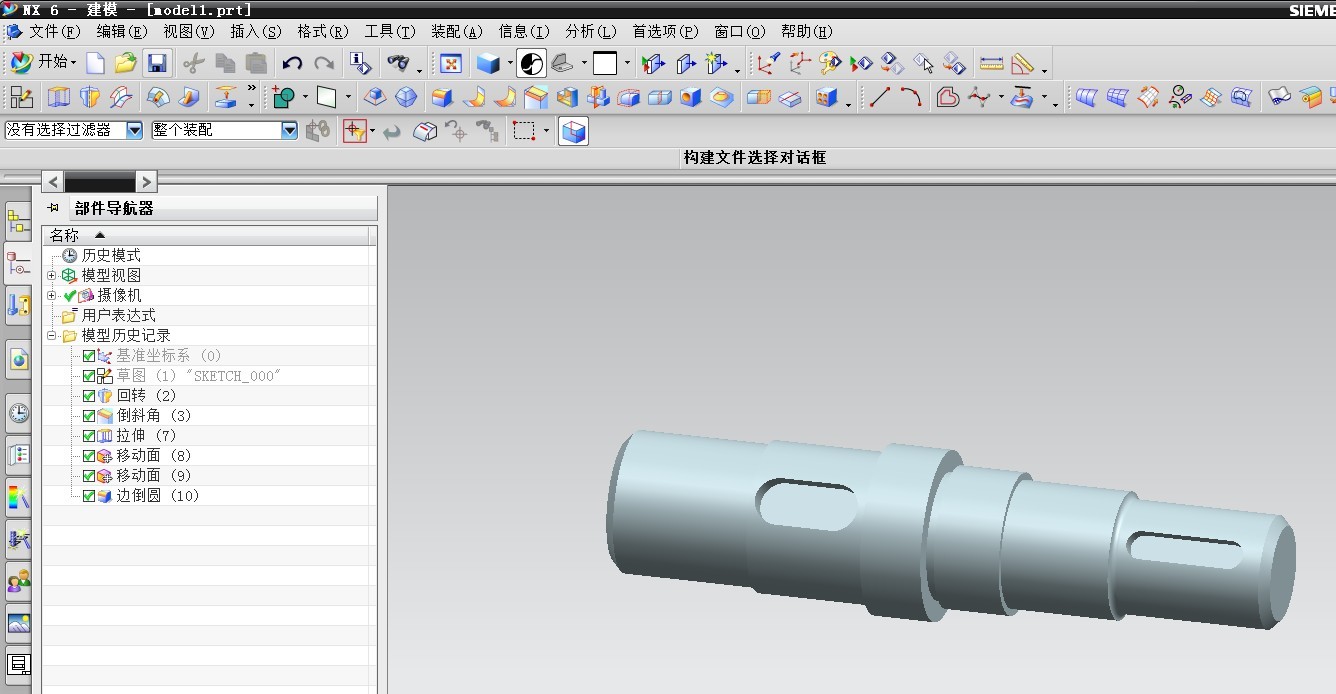Select the Sketch tool icon
The image size is (1336, 694).
[21, 97]
